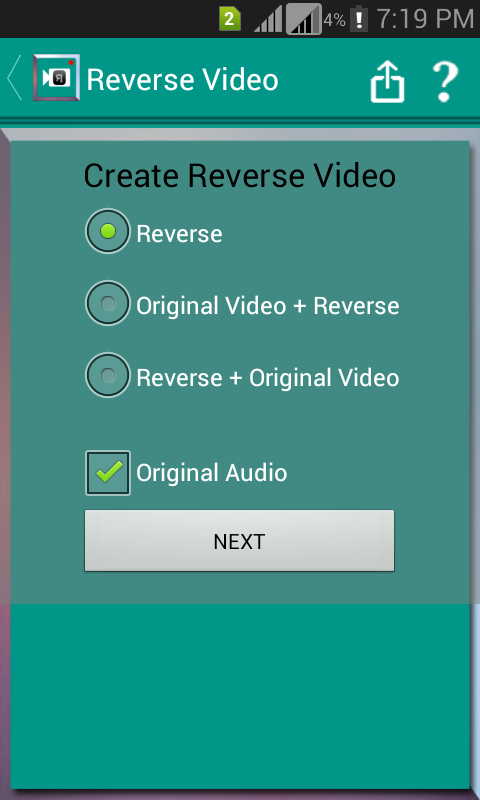Tap the 7:19 PM clock

(x=425, y=19)
